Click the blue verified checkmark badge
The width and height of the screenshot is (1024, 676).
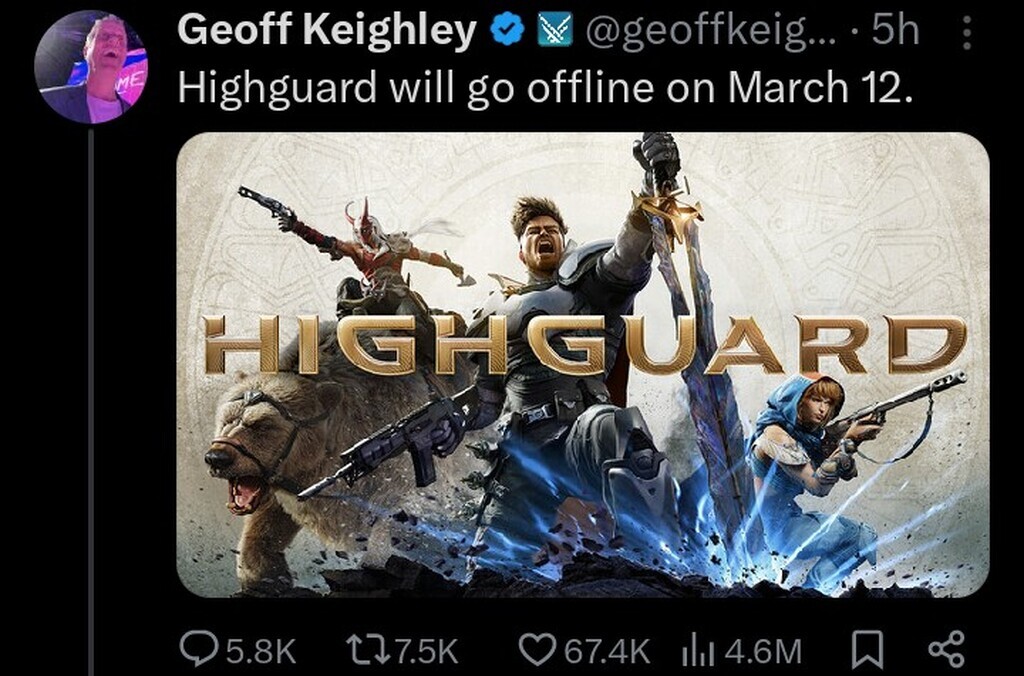(x=509, y=31)
